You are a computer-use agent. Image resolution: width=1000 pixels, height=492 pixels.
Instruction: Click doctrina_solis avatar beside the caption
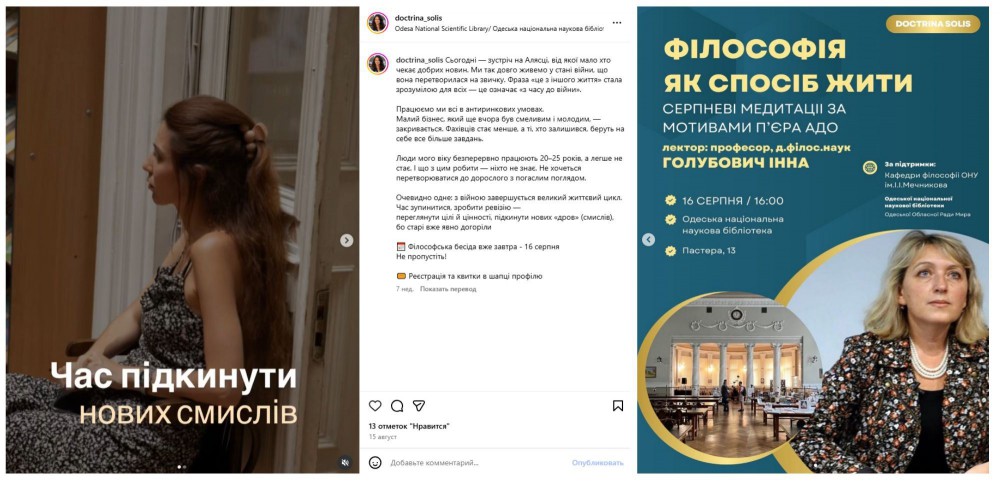point(378,64)
